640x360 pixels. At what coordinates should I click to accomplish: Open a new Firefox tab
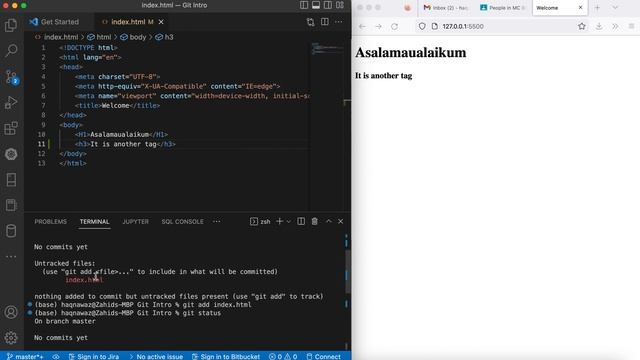click(x=597, y=8)
